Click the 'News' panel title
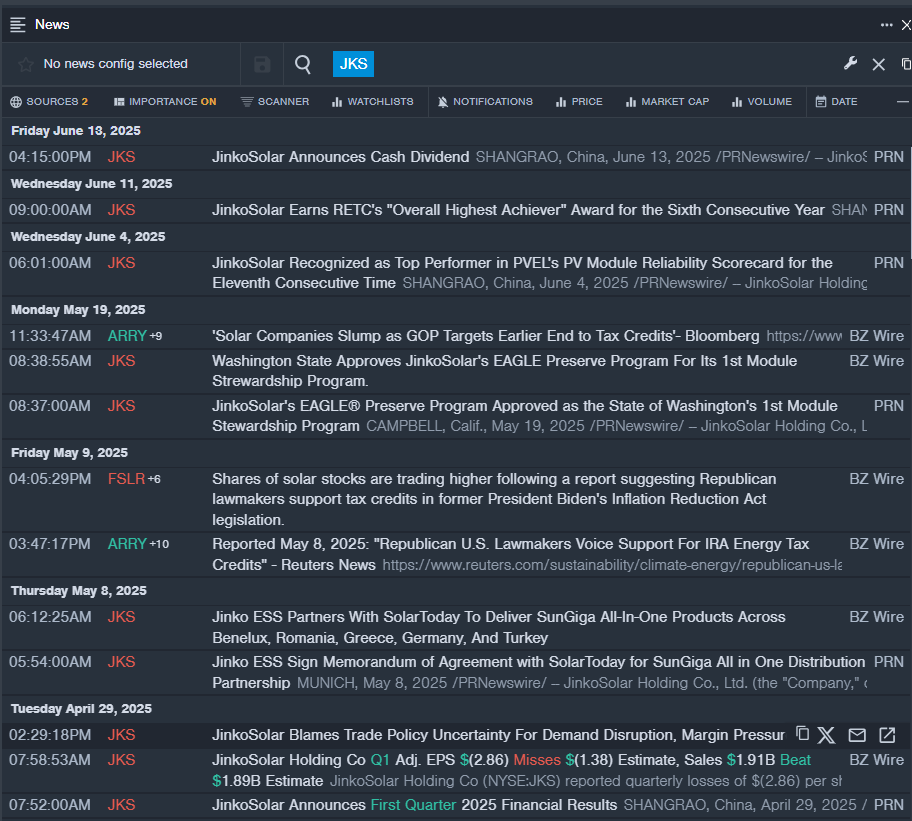The width and height of the screenshot is (912, 821). pos(52,24)
